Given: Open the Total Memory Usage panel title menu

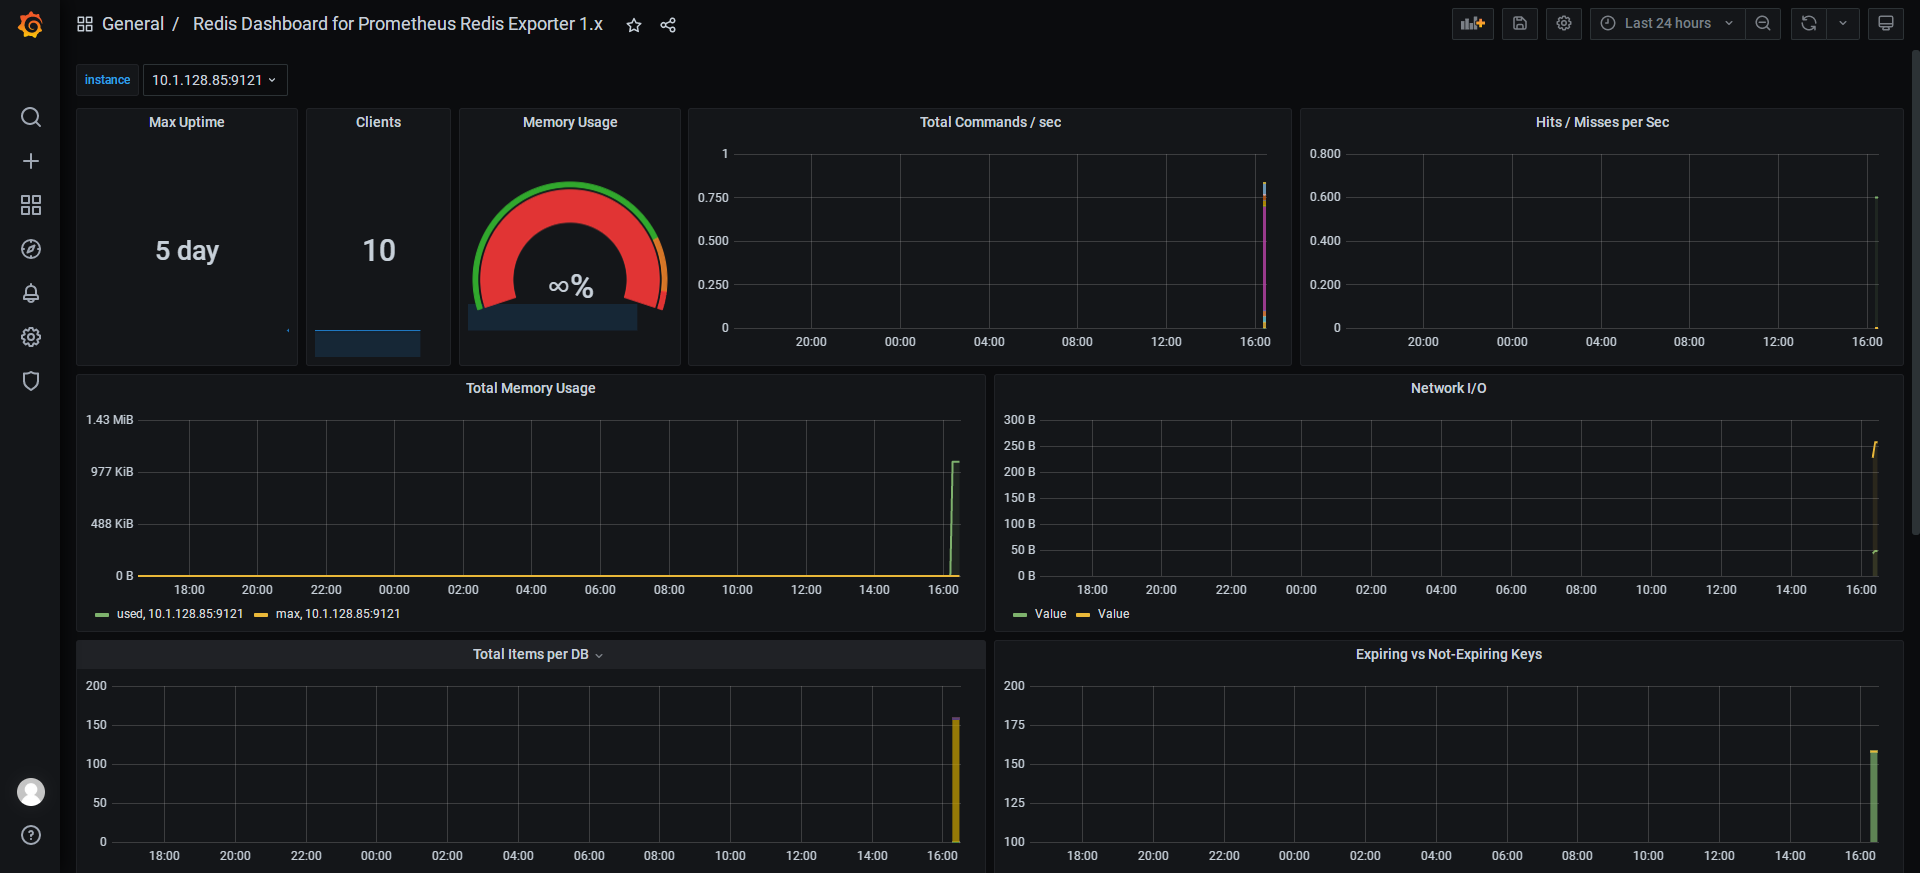Looking at the screenshot, I should [530, 388].
